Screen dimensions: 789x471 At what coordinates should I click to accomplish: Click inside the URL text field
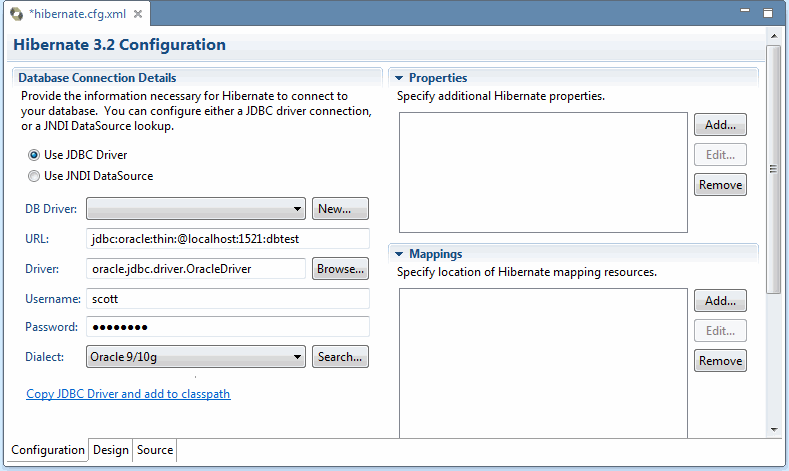(x=228, y=240)
